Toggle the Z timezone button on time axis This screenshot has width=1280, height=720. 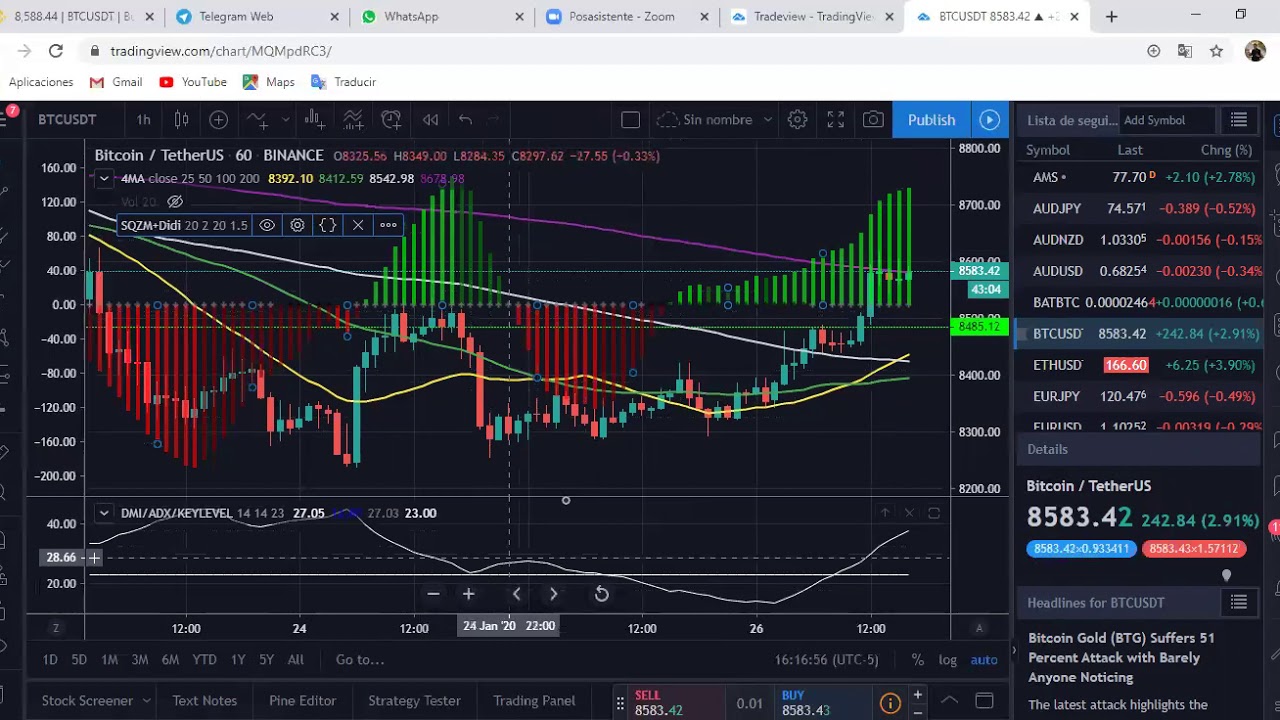pyautogui.click(x=55, y=628)
